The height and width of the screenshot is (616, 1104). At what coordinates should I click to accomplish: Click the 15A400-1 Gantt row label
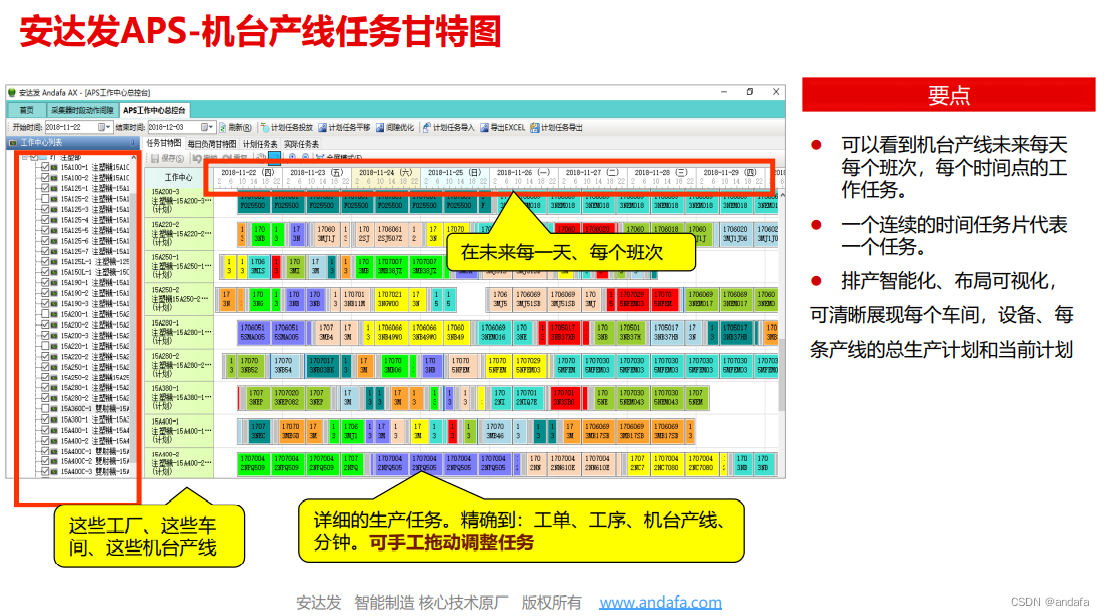(x=180, y=430)
